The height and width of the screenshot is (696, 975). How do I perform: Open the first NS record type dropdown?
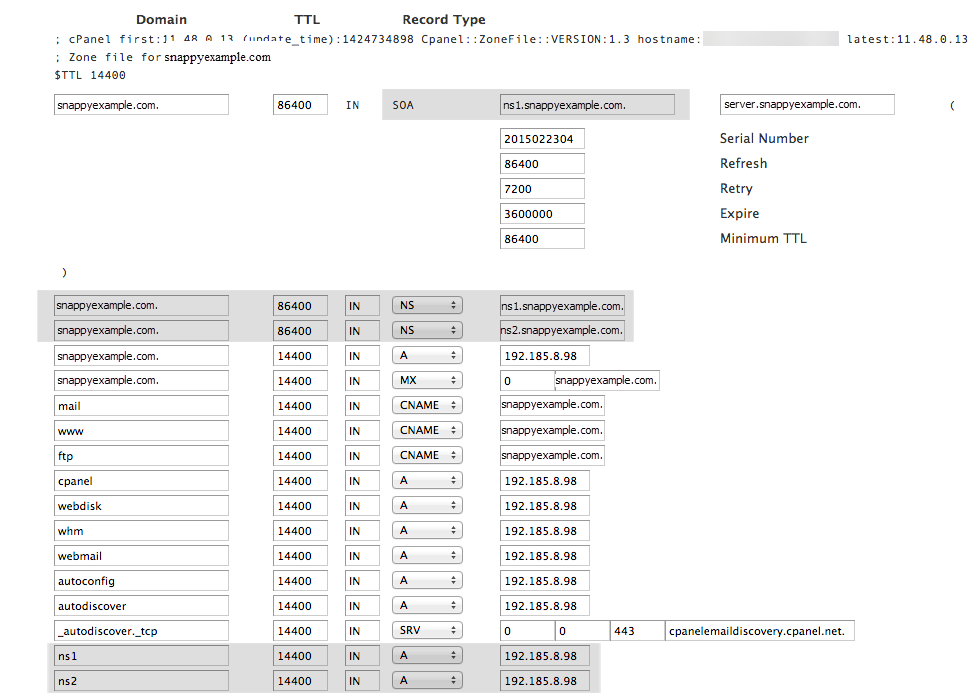tap(427, 305)
